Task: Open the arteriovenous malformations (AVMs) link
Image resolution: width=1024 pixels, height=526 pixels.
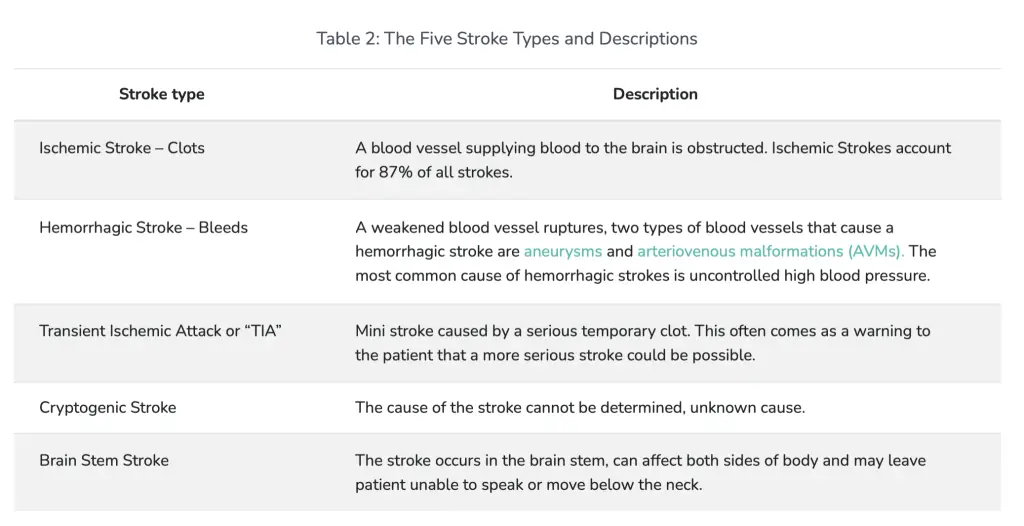Action: pos(770,251)
